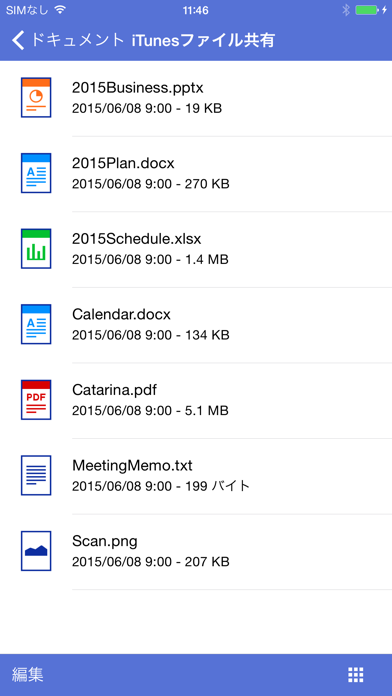Tap the green spreadsheet icon for 2015Schedule.xlsx
This screenshot has height=696, width=392.
pyautogui.click(x=36, y=249)
